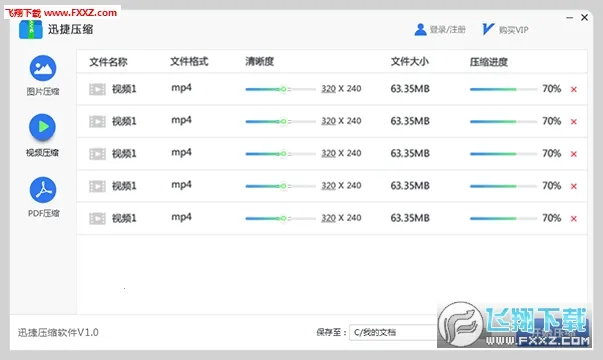Screen dimensions: 603x360
Task: Remove the first 视频1 row with red X
Action: 574,89
